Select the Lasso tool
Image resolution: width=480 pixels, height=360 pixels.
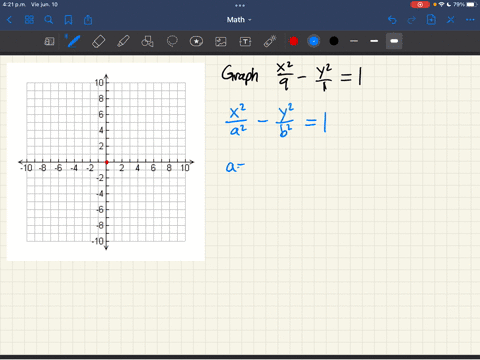(172, 41)
